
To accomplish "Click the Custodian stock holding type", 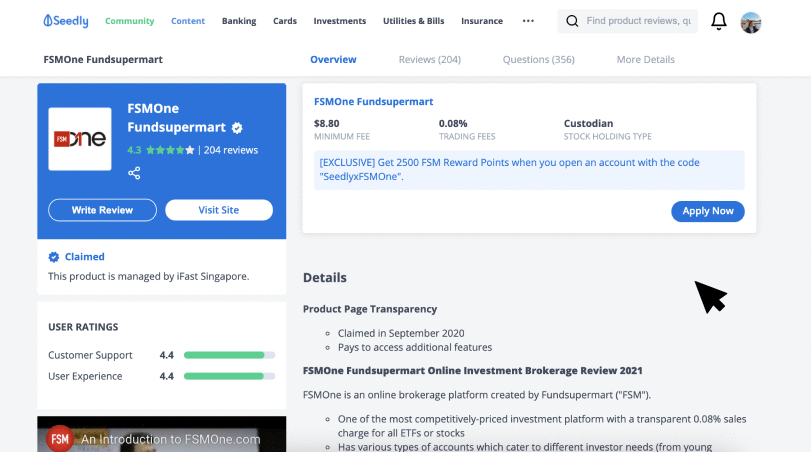I will point(588,124).
